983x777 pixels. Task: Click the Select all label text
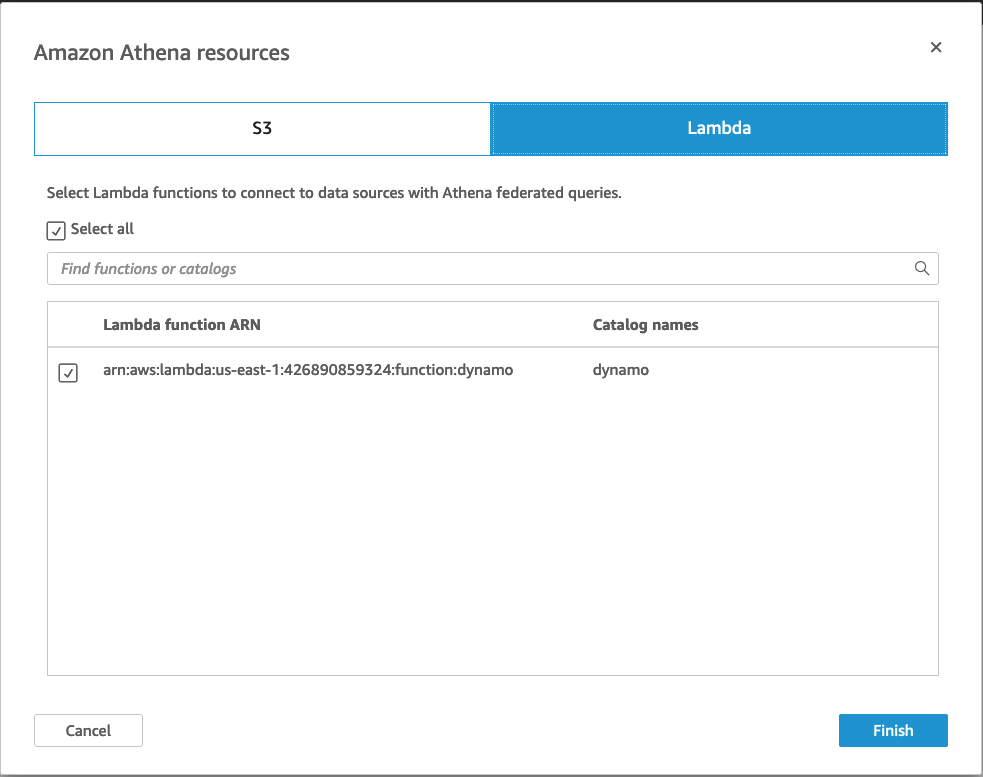point(102,229)
